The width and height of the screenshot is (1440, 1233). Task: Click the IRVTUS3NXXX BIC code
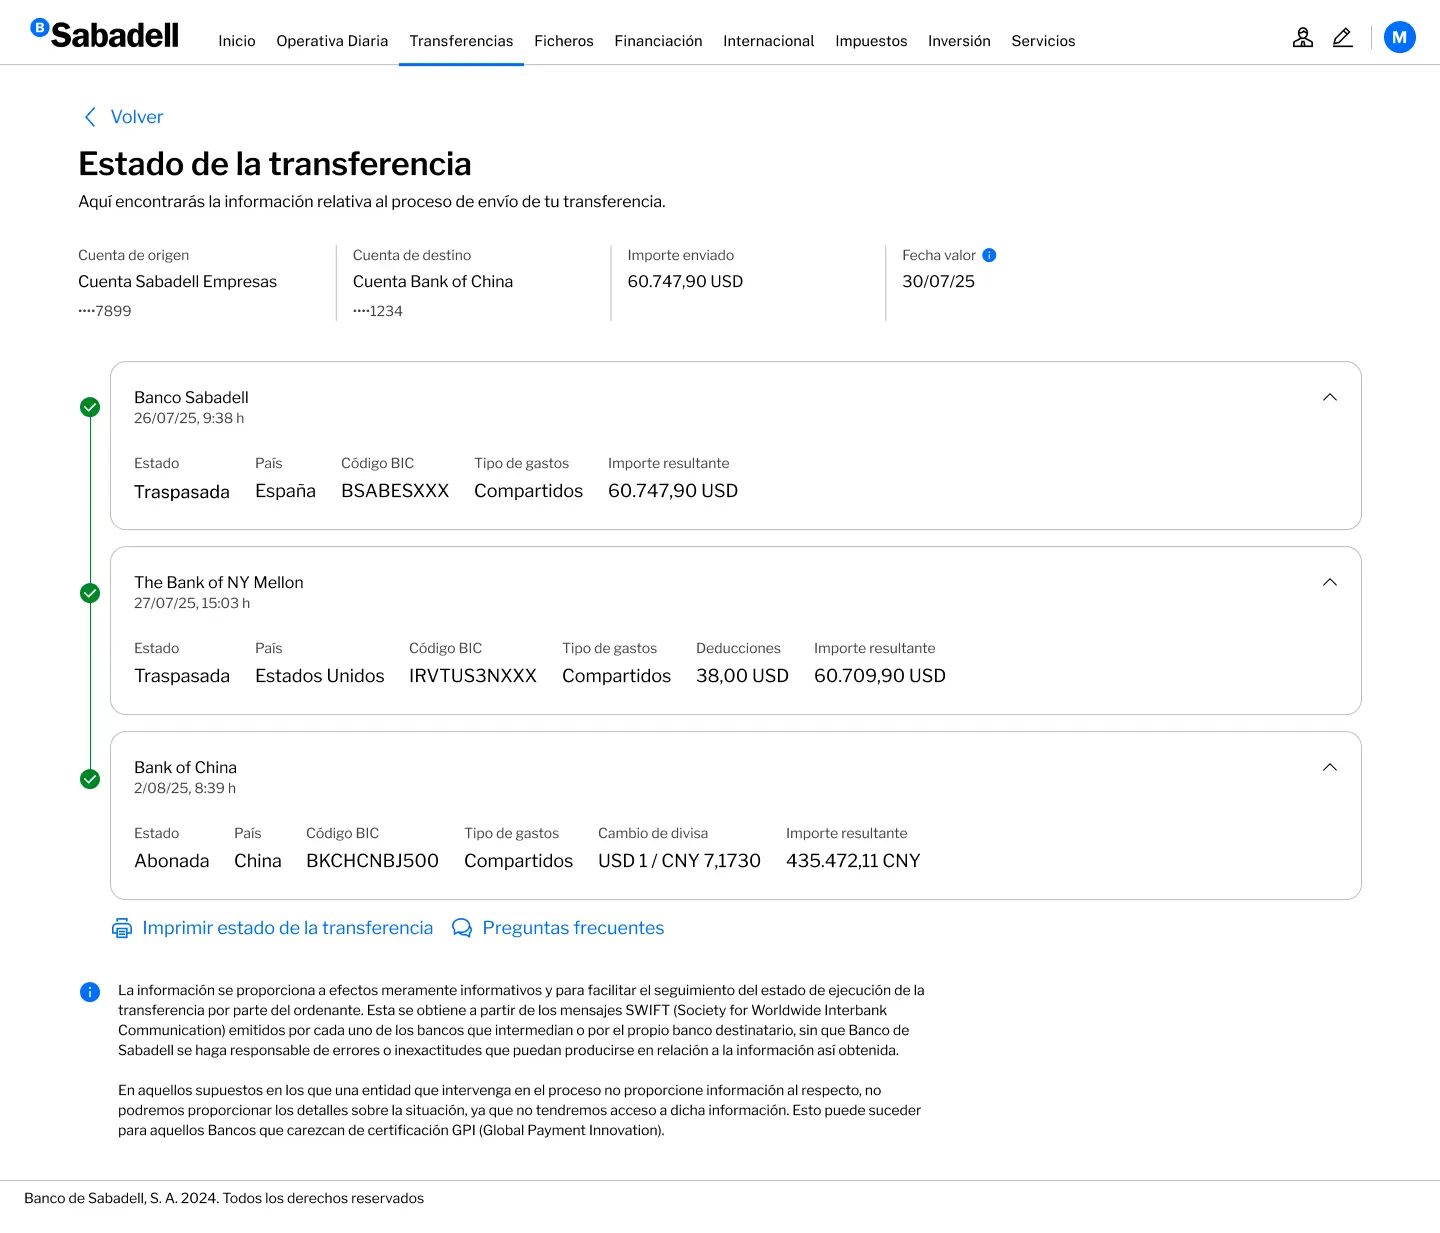tap(473, 676)
